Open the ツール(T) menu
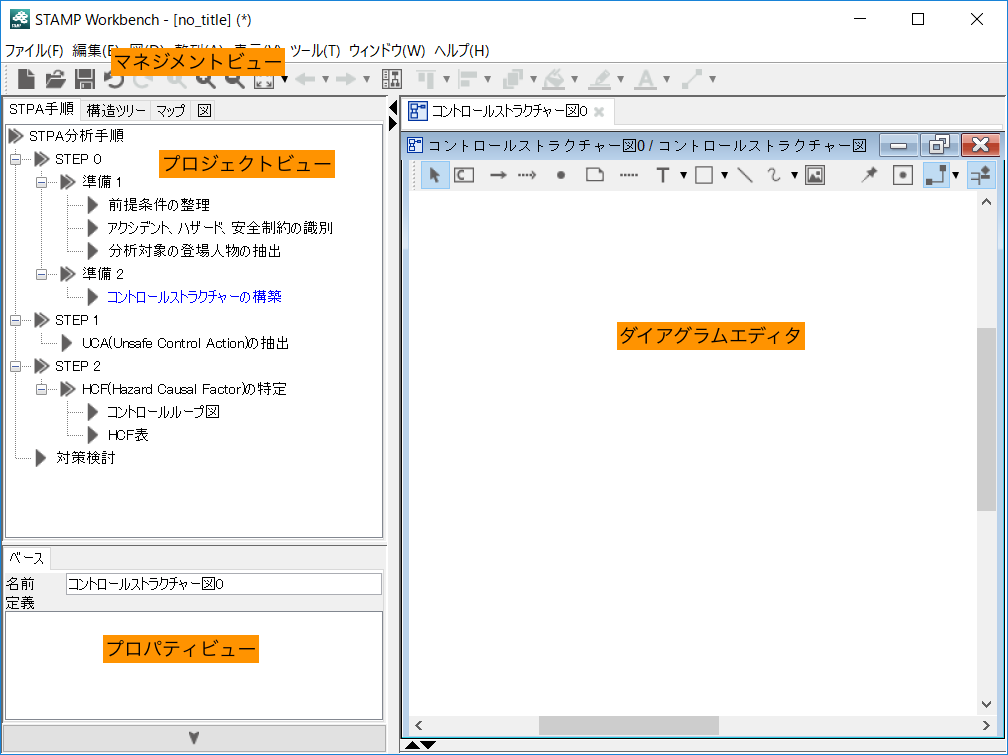 (315, 50)
